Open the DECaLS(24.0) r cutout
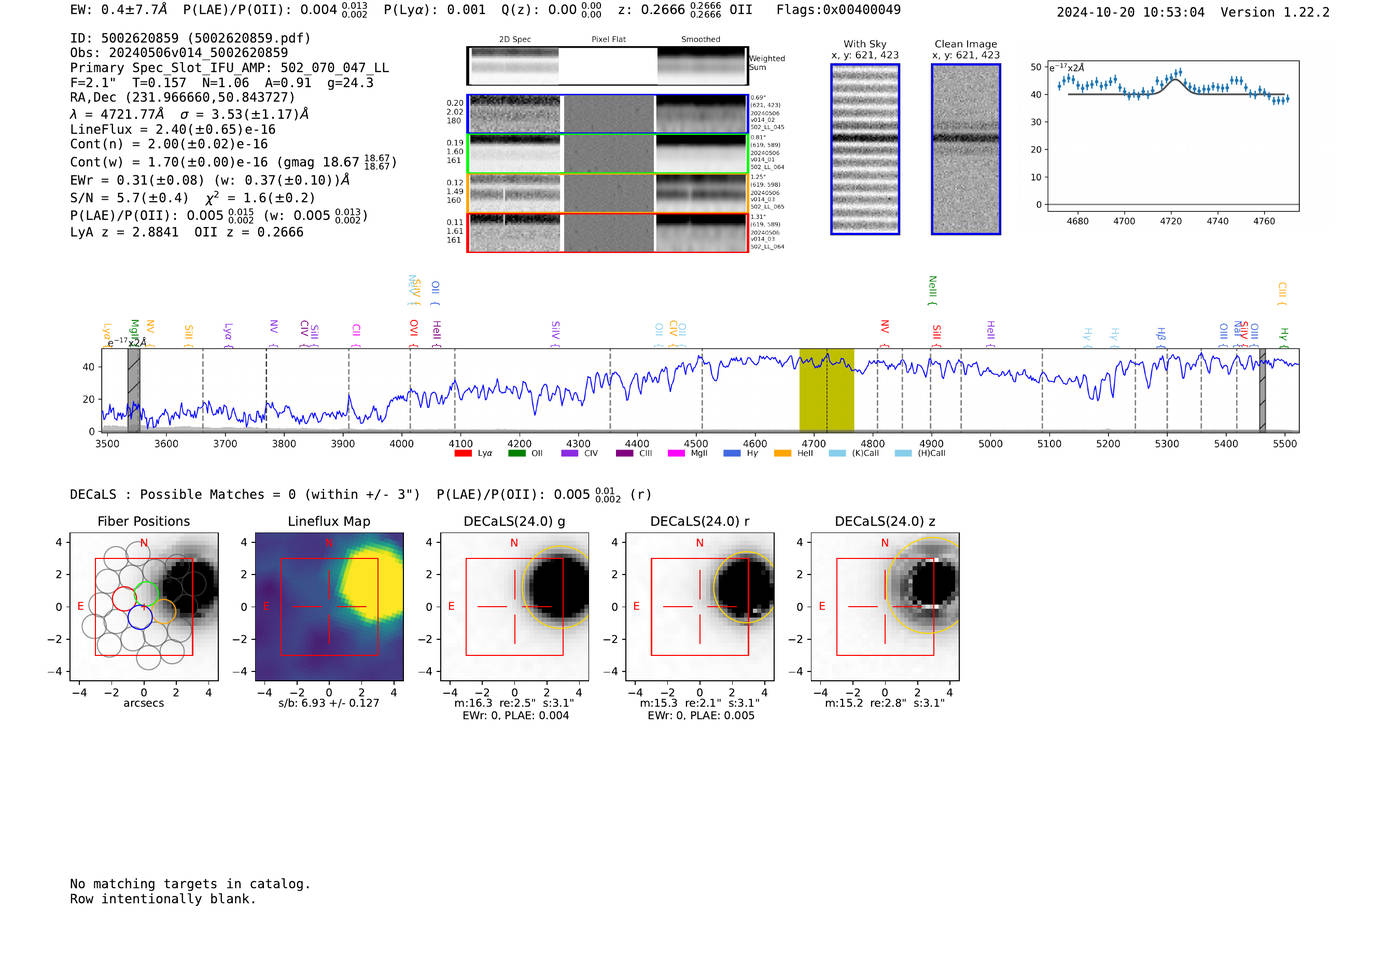Image resolution: width=1400 pixels, height=953 pixels. pos(700,607)
